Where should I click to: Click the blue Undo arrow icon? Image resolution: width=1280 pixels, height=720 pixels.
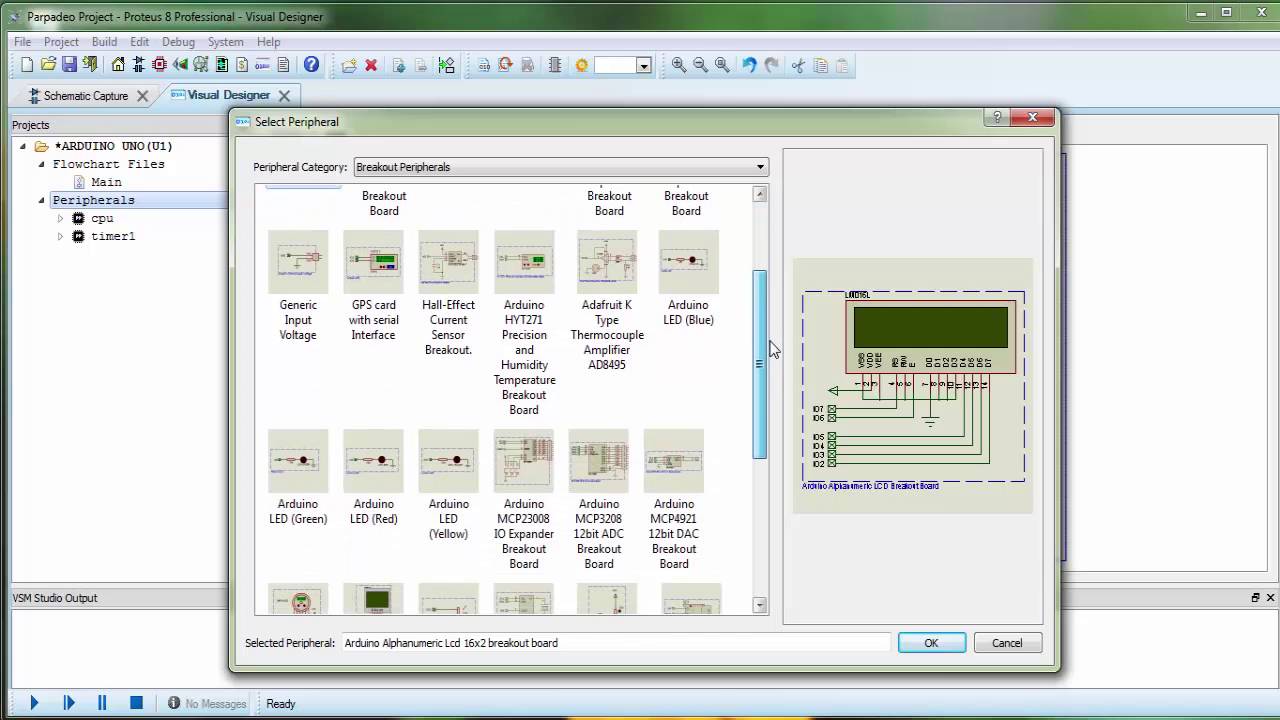pyautogui.click(x=749, y=65)
